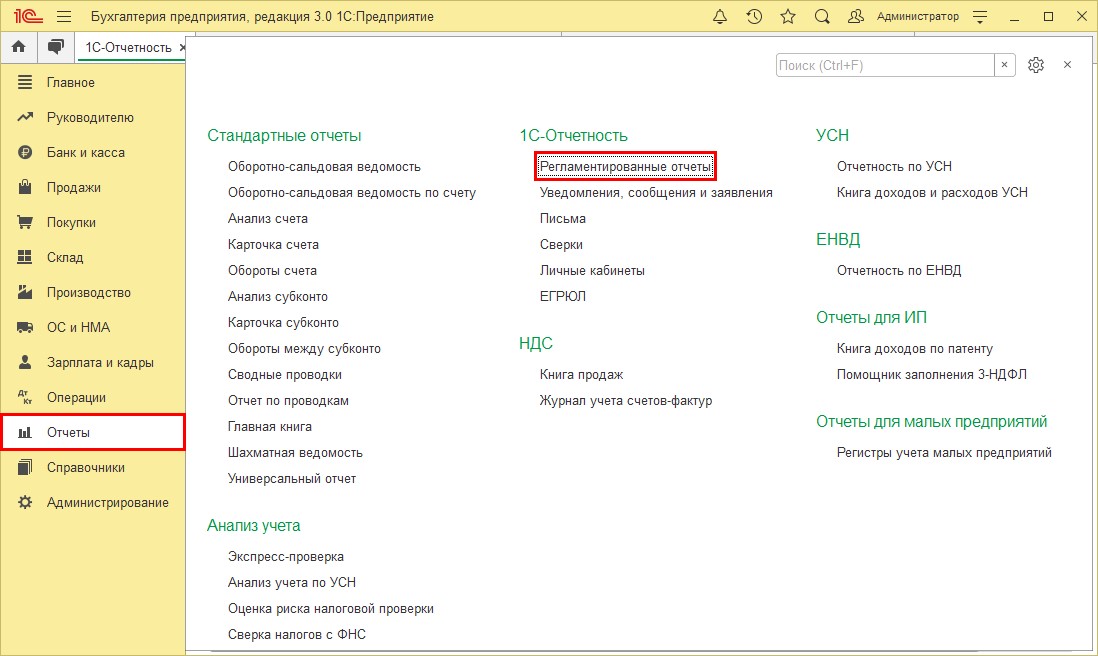Focus the Поиск (Ctrl+F) search field
The width and height of the screenshot is (1098, 656).
click(x=885, y=65)
